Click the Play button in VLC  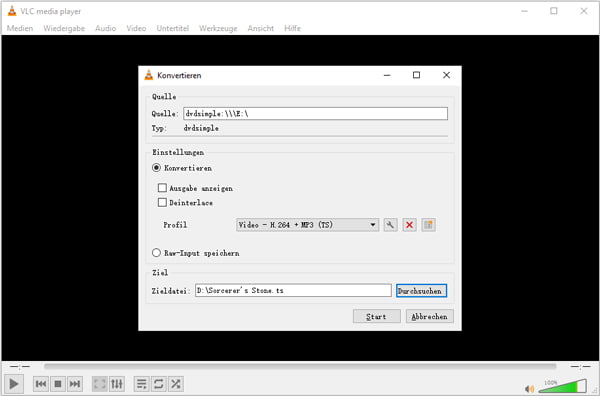pos(14,383)
